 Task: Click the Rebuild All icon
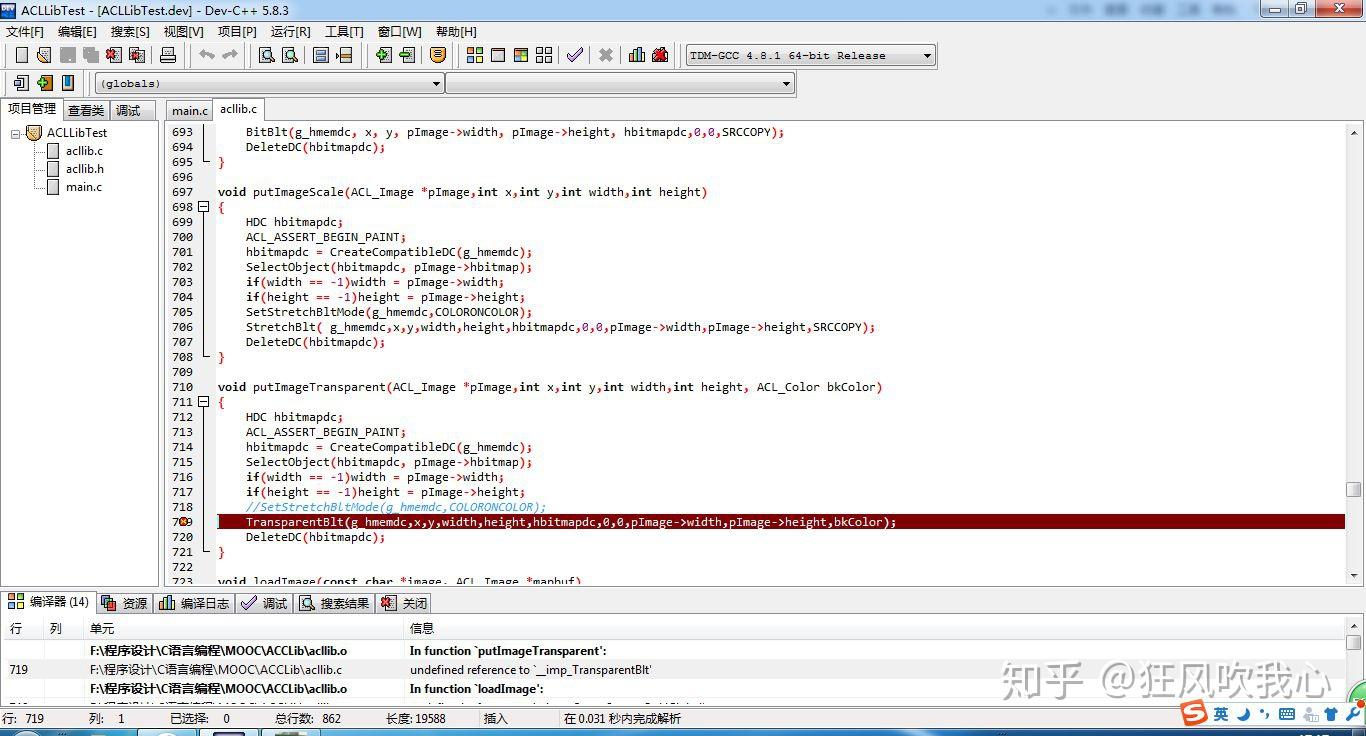[544, 55]
